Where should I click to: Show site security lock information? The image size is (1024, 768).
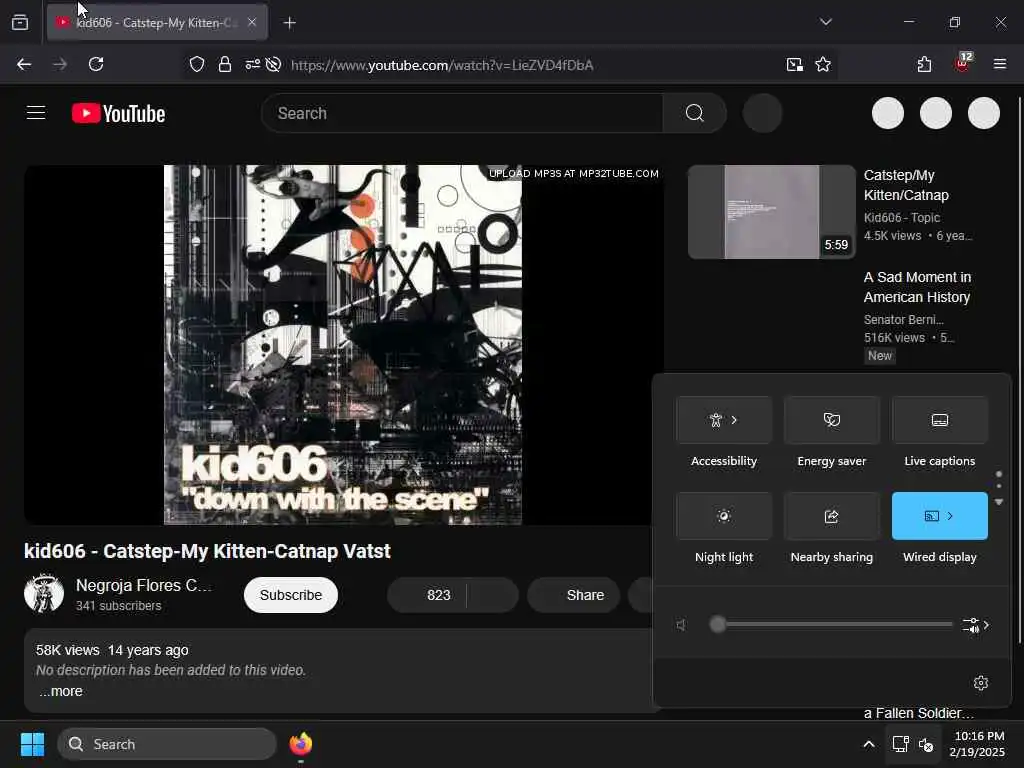point(225,64)
